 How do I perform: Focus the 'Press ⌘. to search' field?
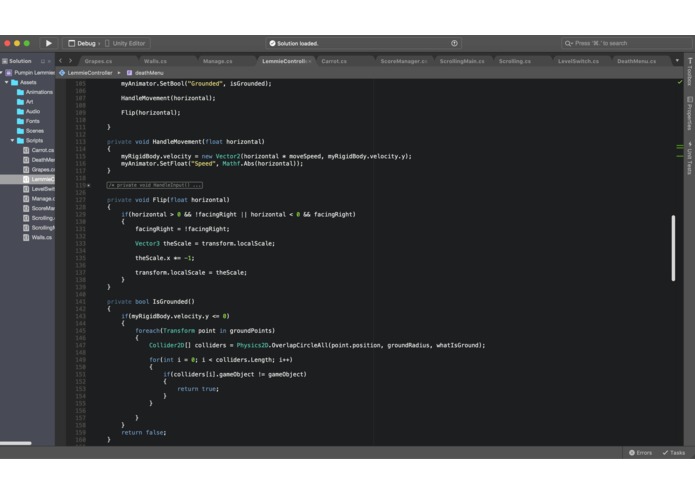point(626,43)
